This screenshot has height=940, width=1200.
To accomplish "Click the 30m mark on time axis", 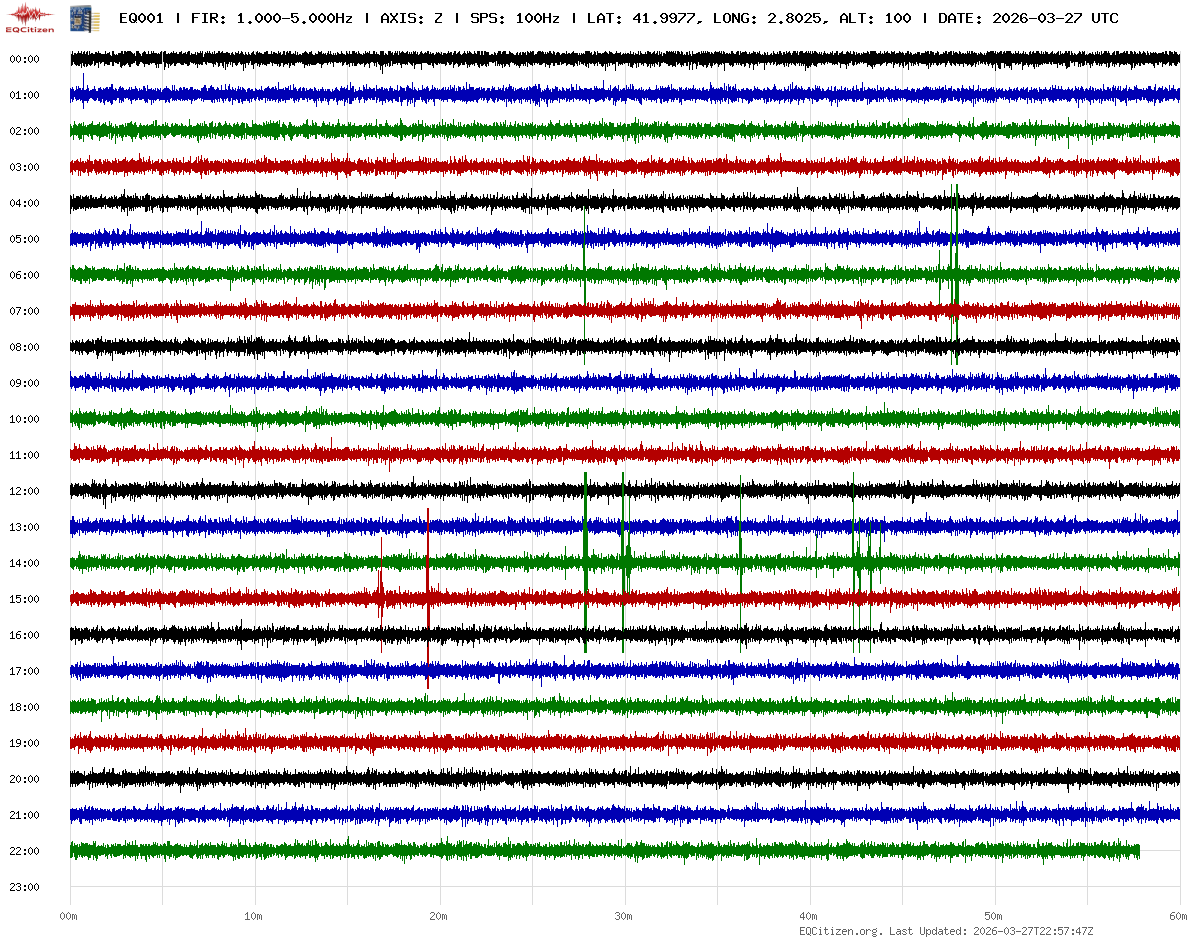I will [624, 916].
